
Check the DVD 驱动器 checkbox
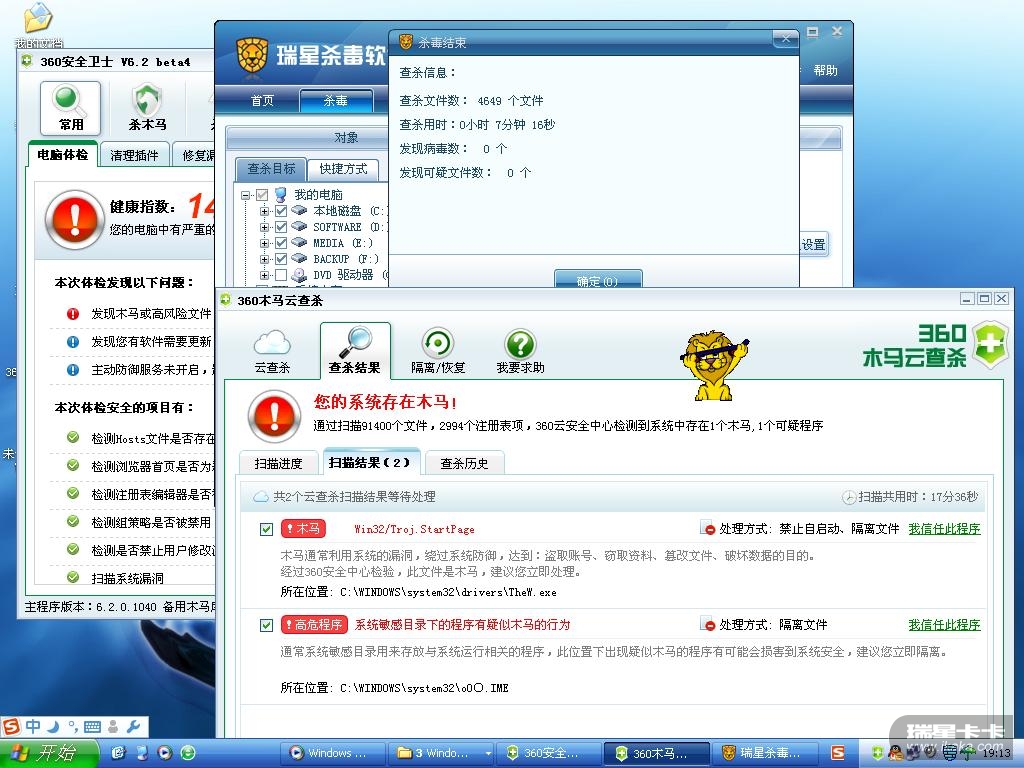point(281,275)
